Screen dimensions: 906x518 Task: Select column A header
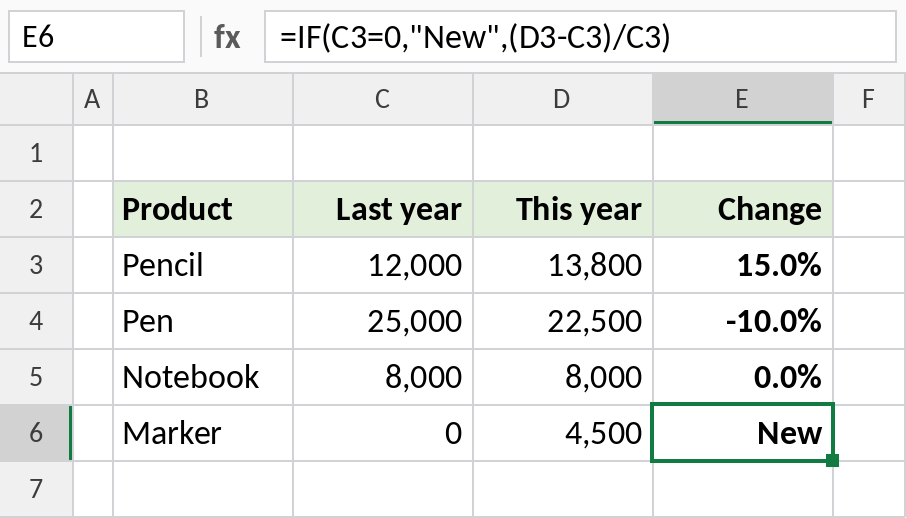(x=93, y=99)
